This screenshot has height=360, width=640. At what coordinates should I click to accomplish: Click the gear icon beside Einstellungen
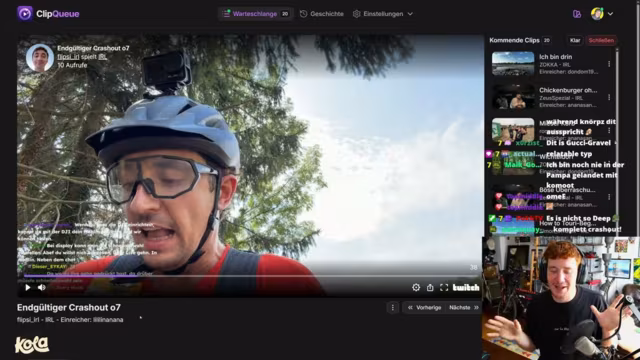356,14
